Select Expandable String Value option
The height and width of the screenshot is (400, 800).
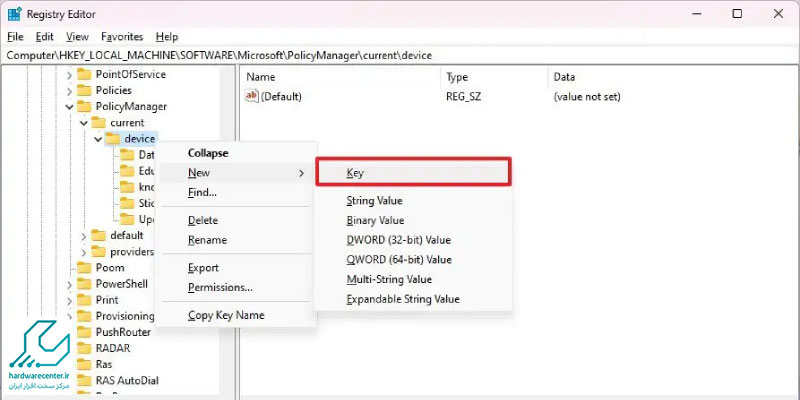(x=413, y=299)
